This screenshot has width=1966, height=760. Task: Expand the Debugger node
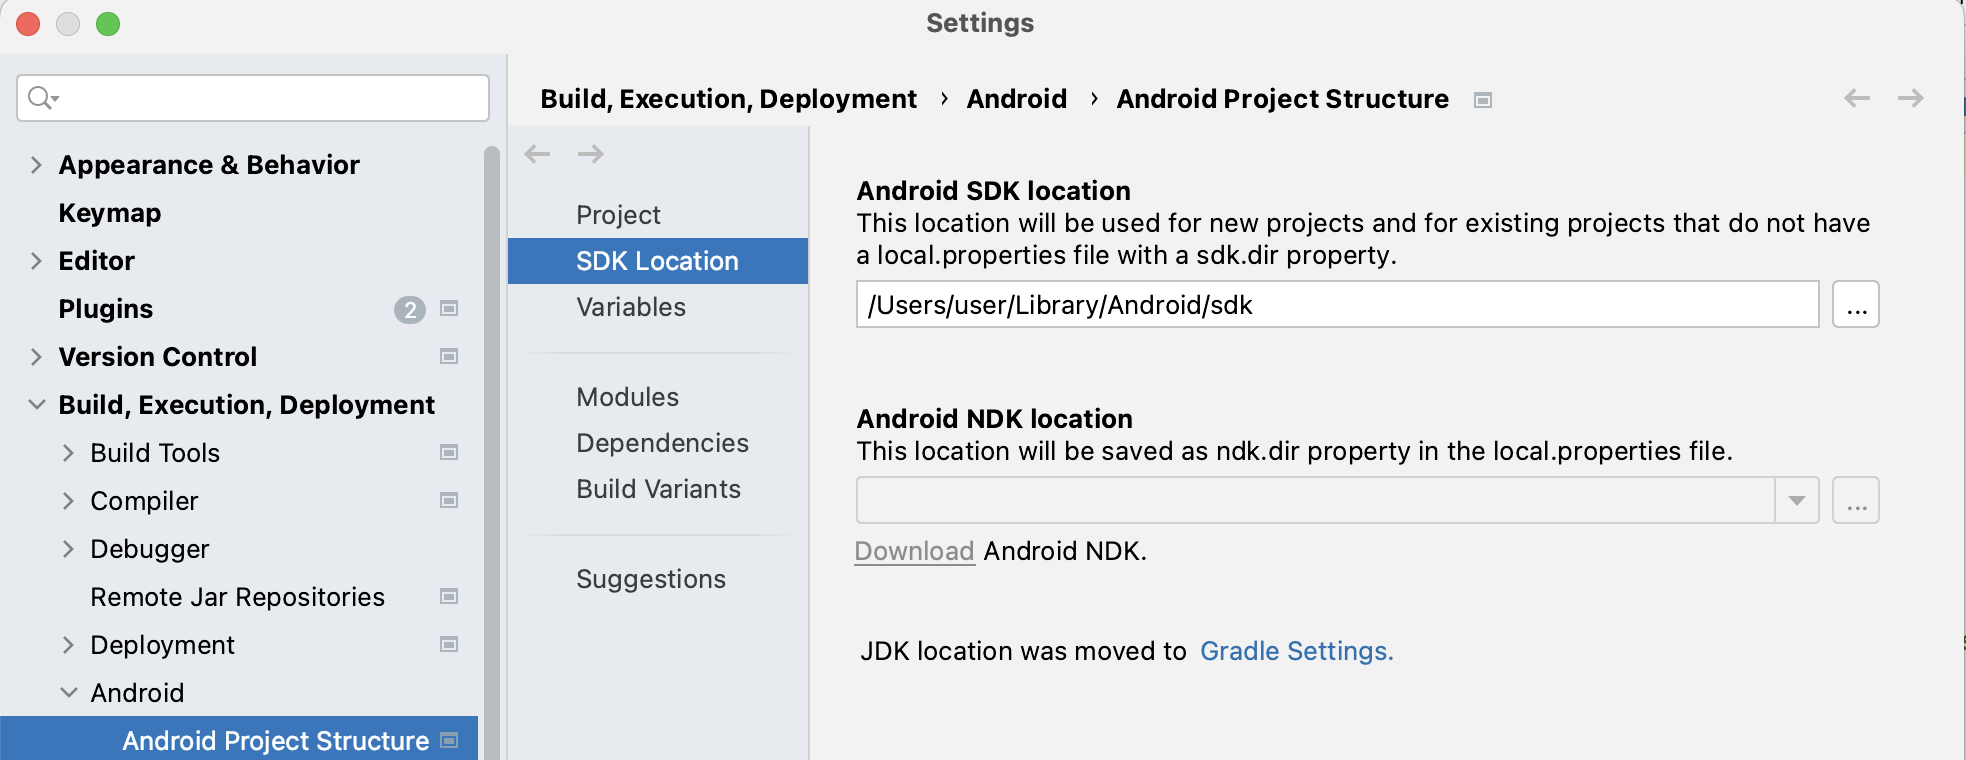point(68,549)
